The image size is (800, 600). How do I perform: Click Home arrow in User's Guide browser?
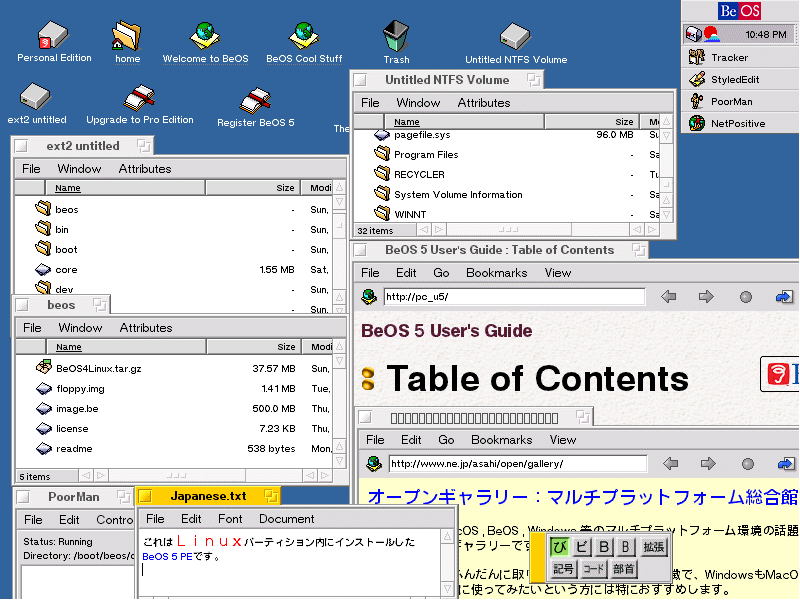[x=784, y=296]
